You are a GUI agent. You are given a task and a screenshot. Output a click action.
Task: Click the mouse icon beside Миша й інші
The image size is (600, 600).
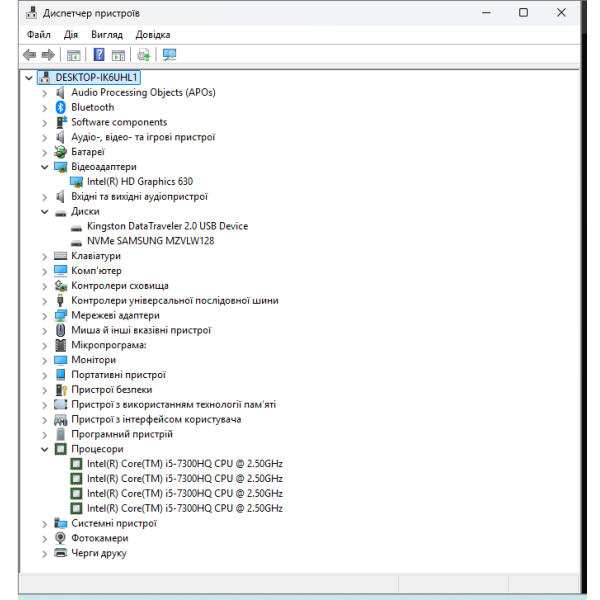(x=60, y=330)
